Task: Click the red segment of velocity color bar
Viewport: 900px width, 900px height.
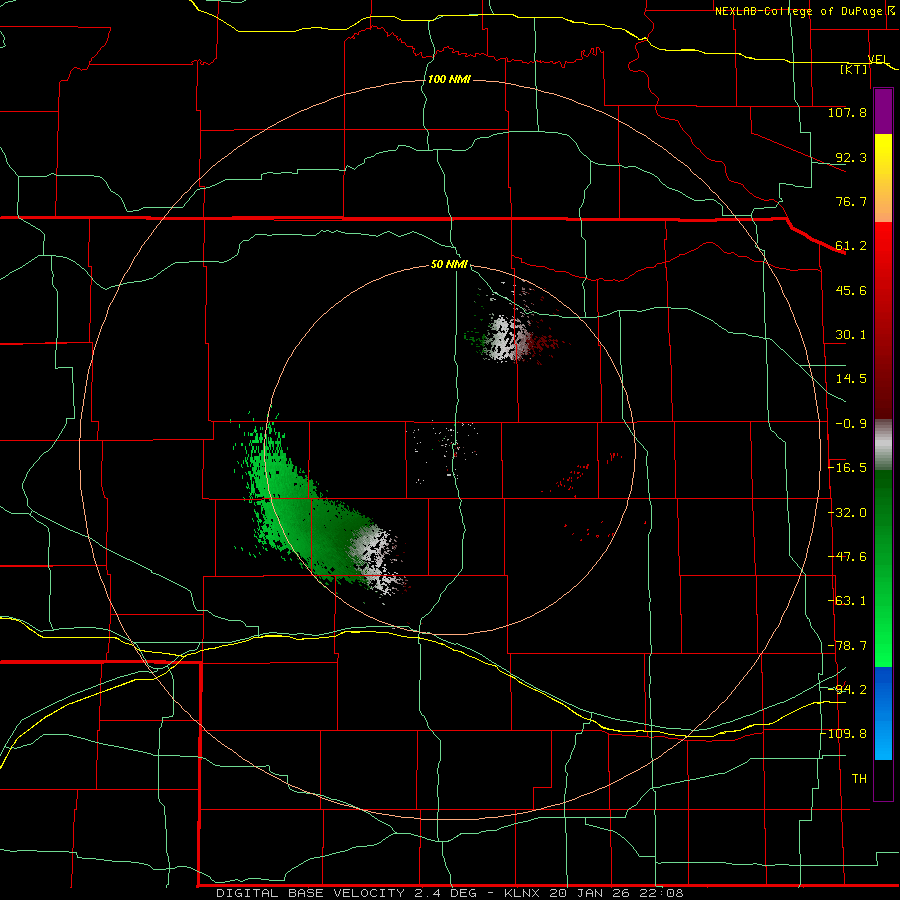Action: (883, 320)
